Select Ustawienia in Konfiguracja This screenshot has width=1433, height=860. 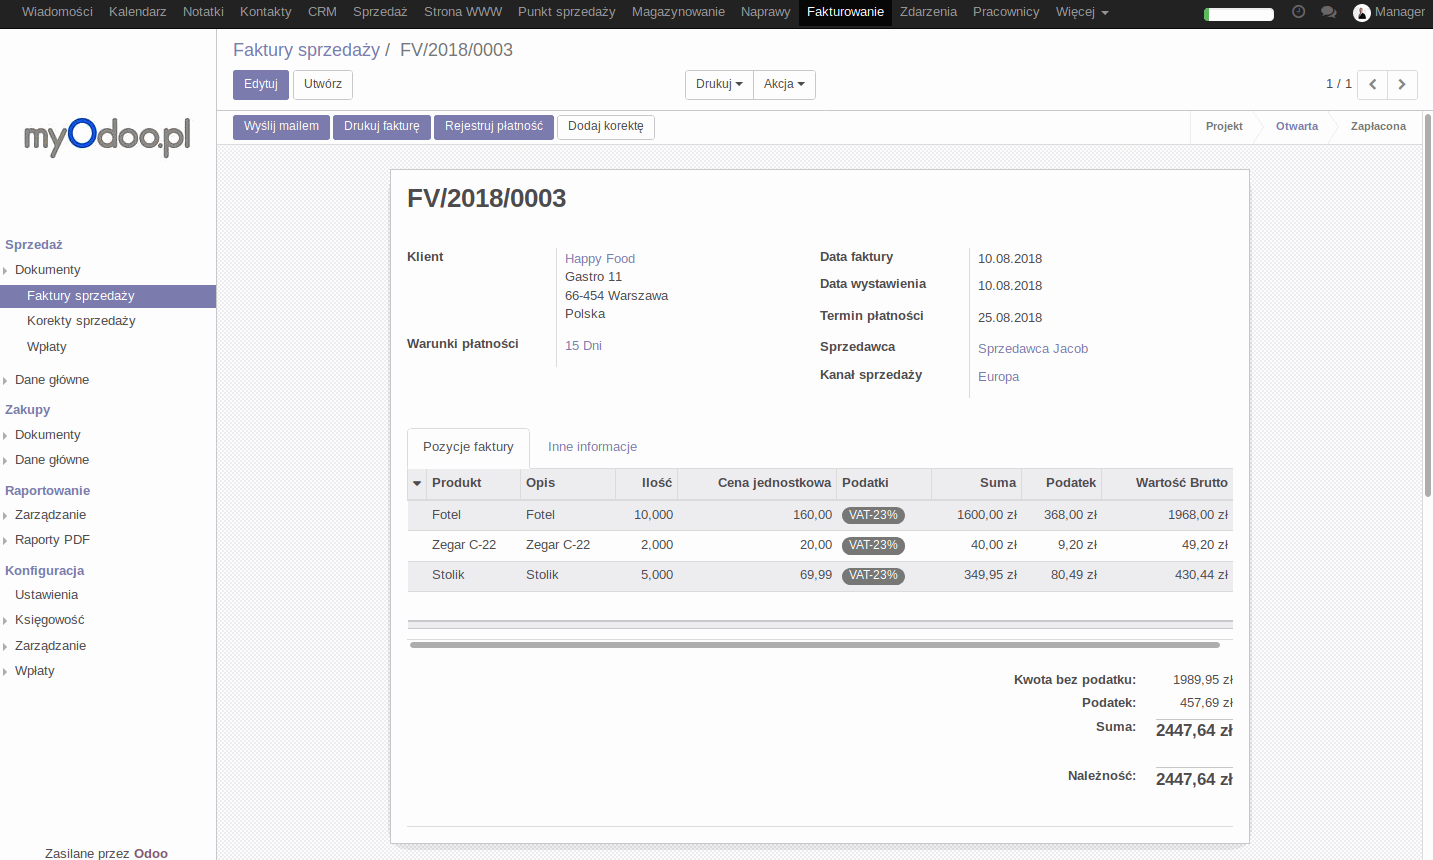click(x=46, y=595)
